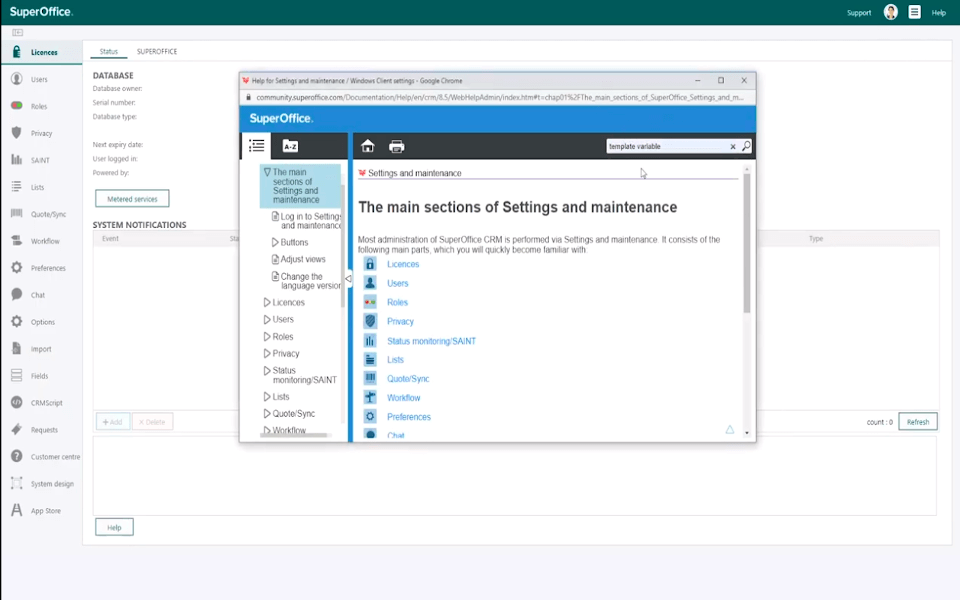The image size is (960, 600).
Task: Open the Customer centre question icon
Action: point(17,456)
